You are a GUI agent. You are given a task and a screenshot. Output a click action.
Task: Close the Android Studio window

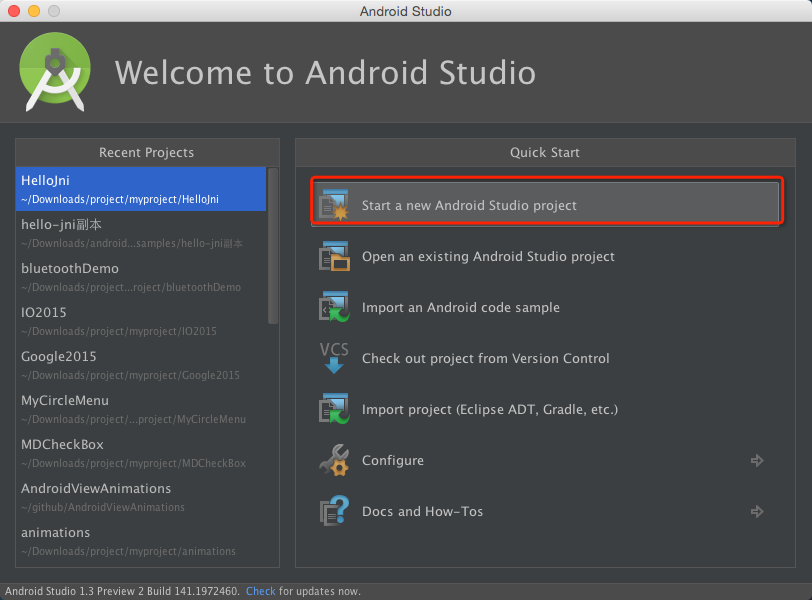point(14,11)
